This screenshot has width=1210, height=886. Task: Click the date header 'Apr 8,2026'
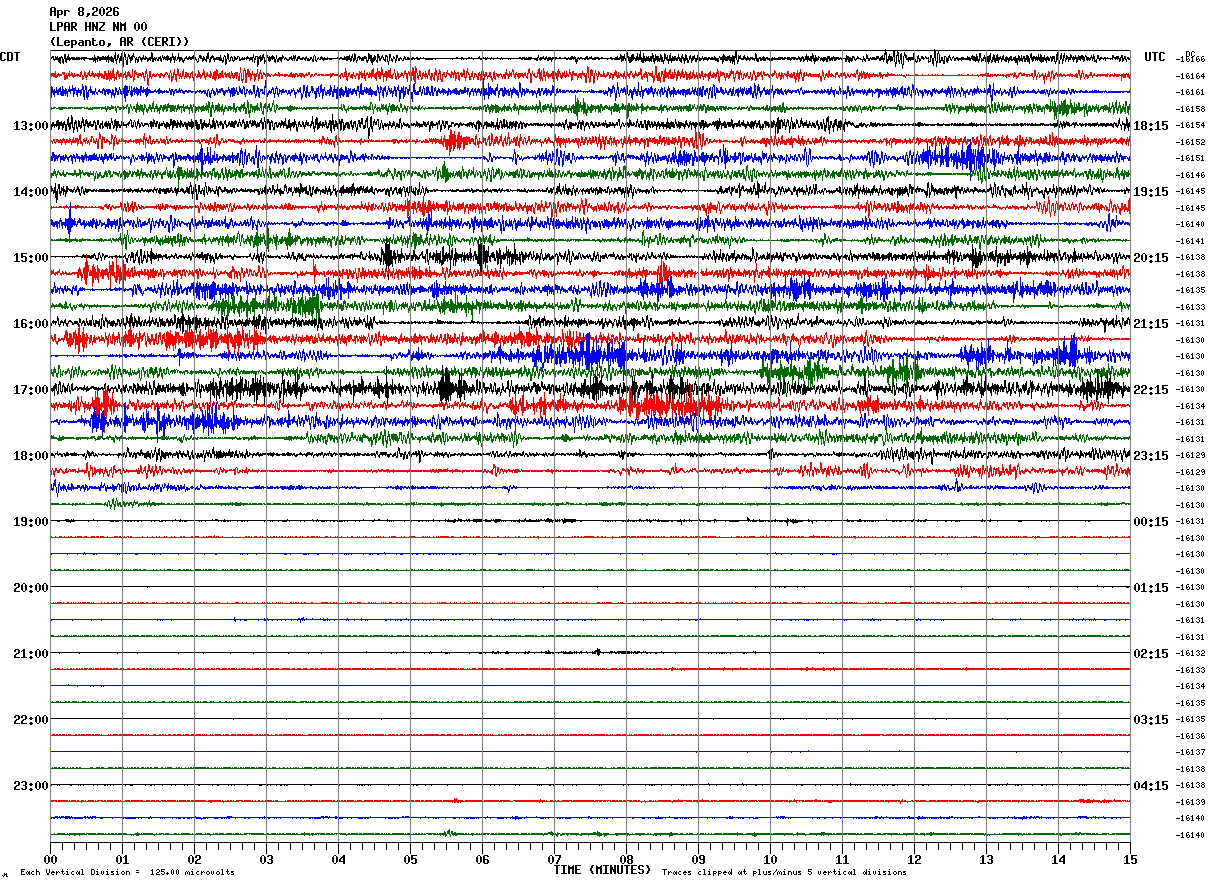84,12
